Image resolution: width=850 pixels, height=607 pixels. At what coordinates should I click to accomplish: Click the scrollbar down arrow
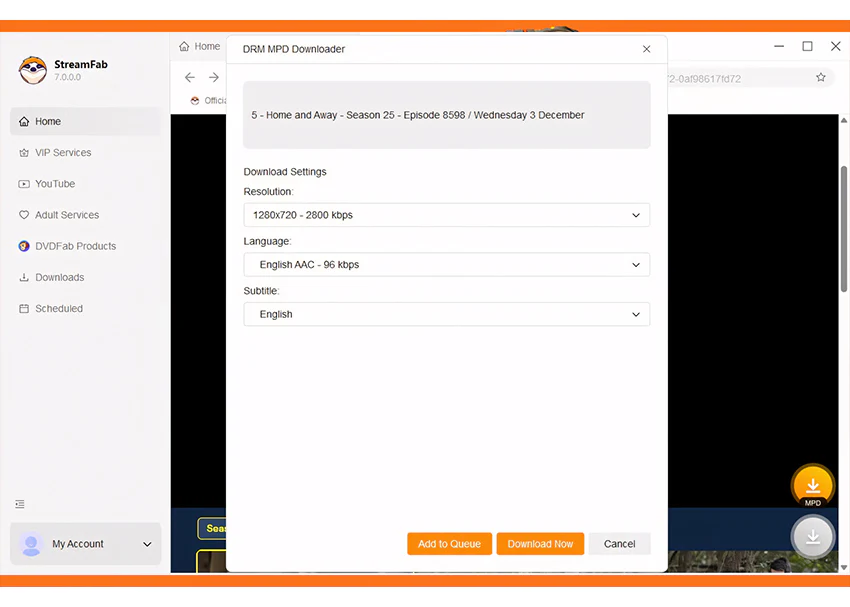point(843,567)
